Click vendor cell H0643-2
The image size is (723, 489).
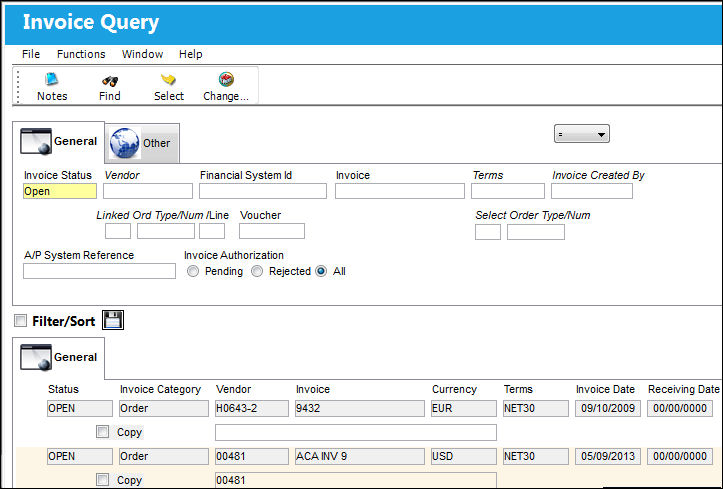point(252,408)
